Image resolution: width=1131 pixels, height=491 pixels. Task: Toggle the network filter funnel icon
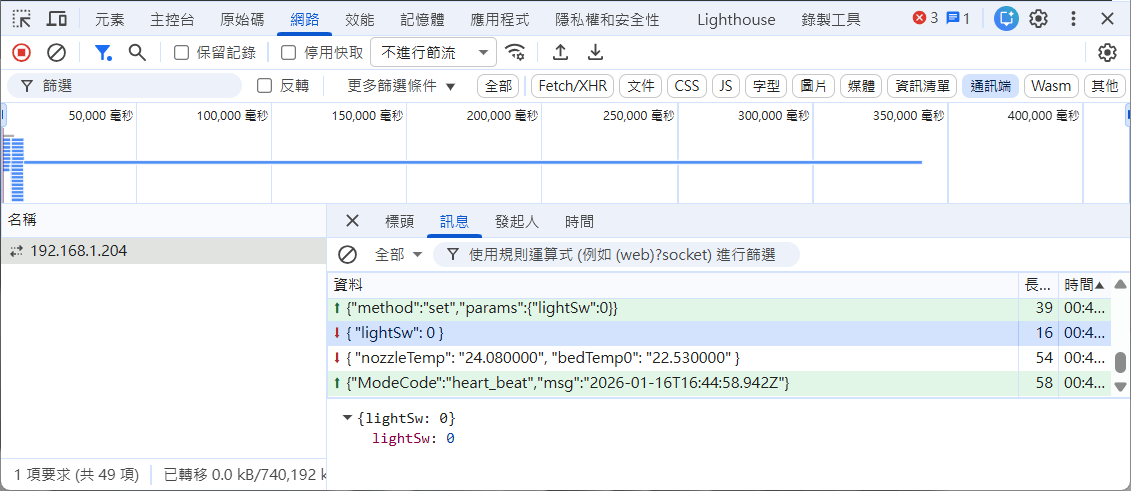click(x=104, y=52)
